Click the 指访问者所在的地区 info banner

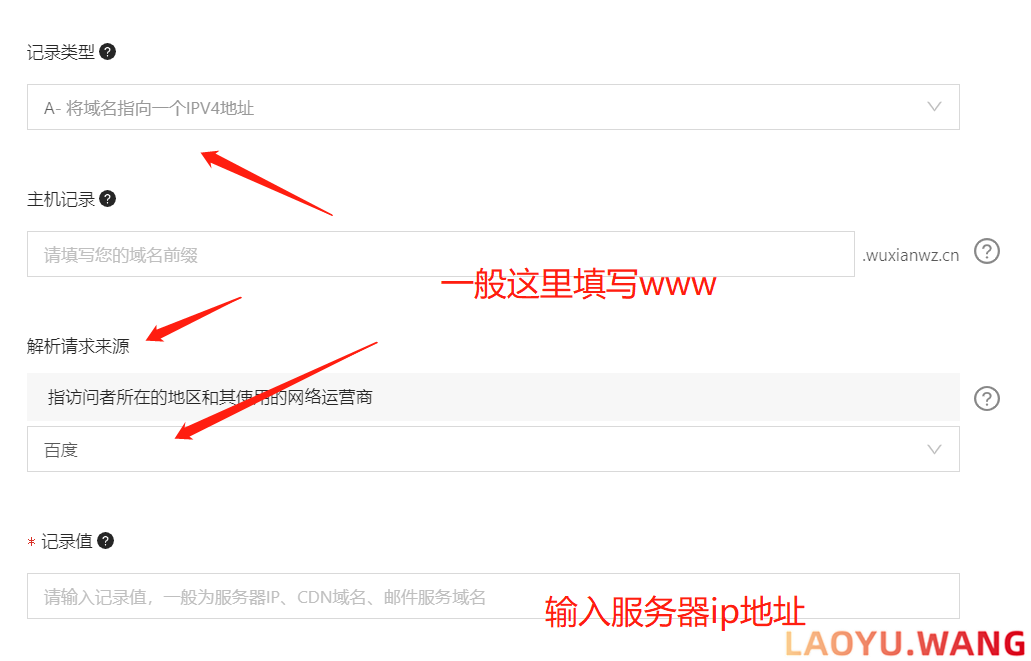tap(493, 397)
